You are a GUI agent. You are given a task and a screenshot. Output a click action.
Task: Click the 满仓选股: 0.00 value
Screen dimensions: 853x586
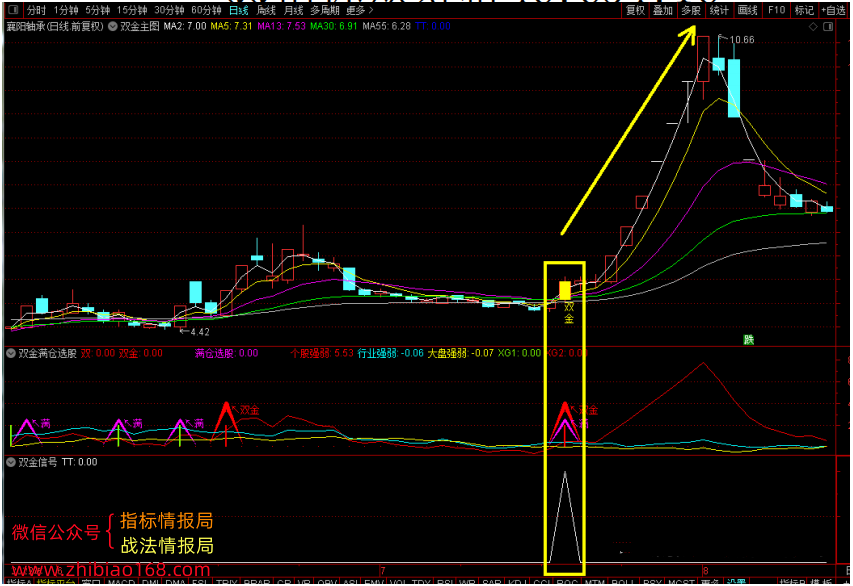[226, 353]
